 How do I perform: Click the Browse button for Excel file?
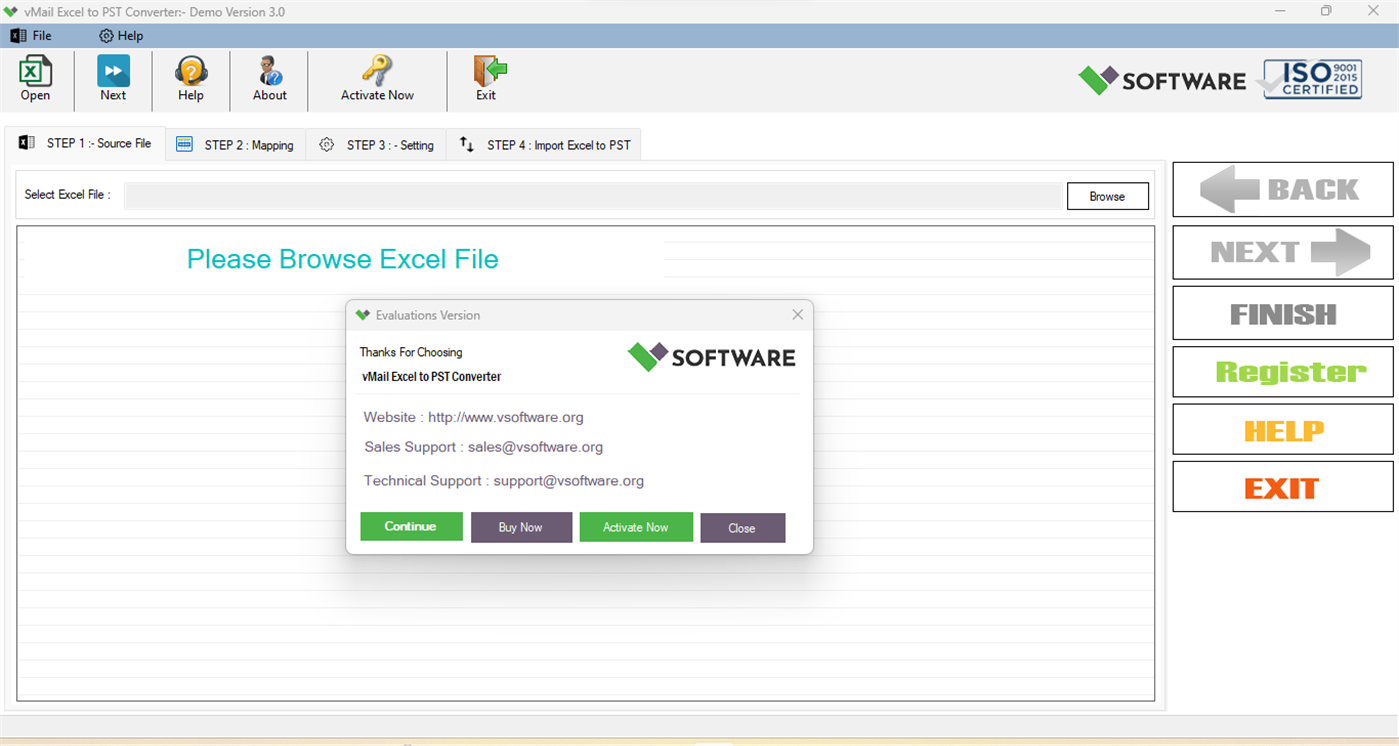(1107, 195)
